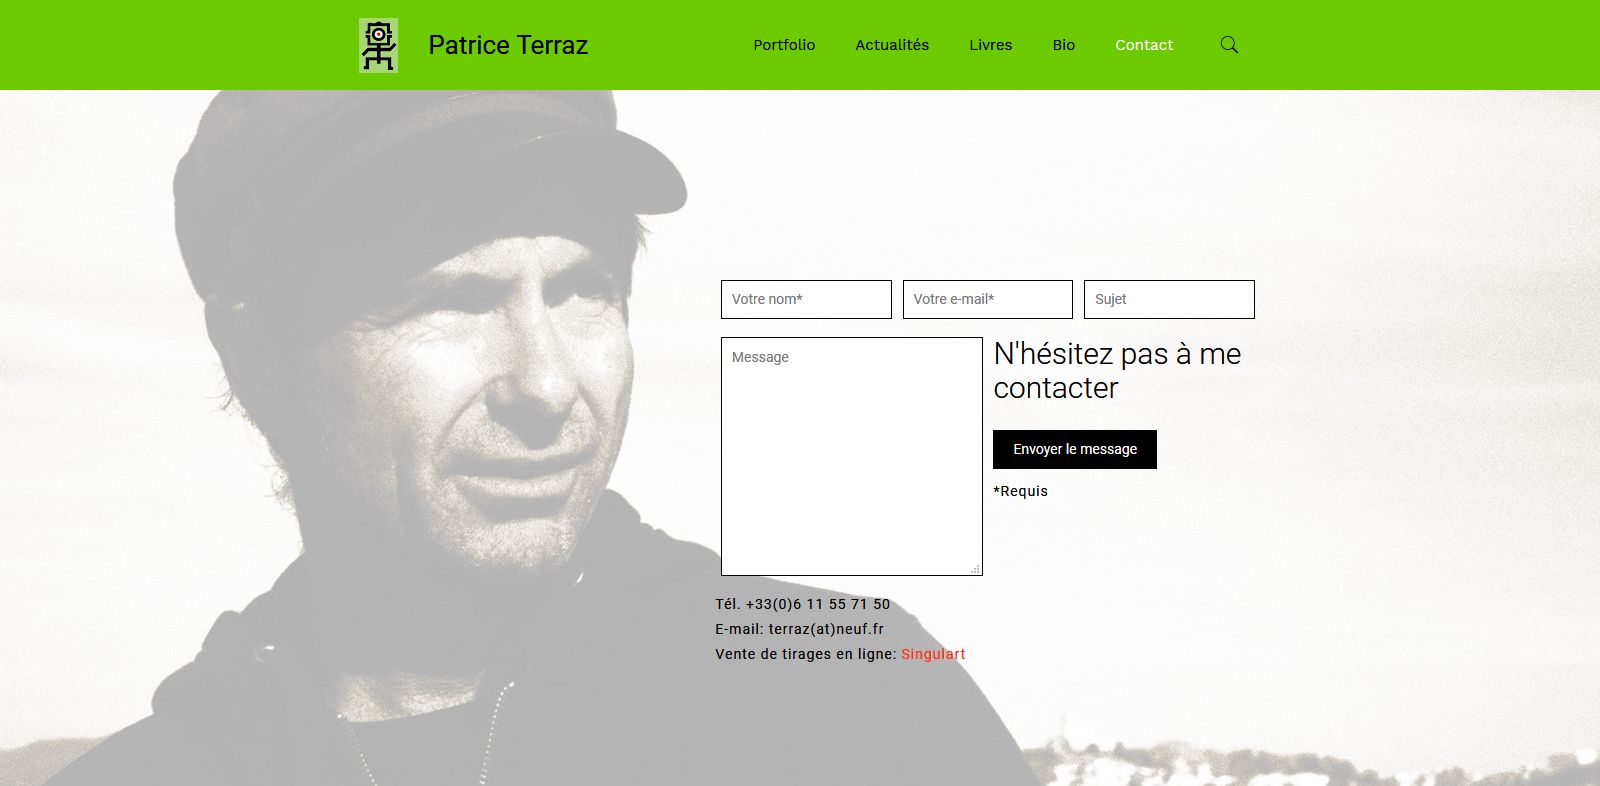Screen dimensions: 1600x786
Task: Click the *Requis note
Action: pyautogui.click(x=1020, y=491)
